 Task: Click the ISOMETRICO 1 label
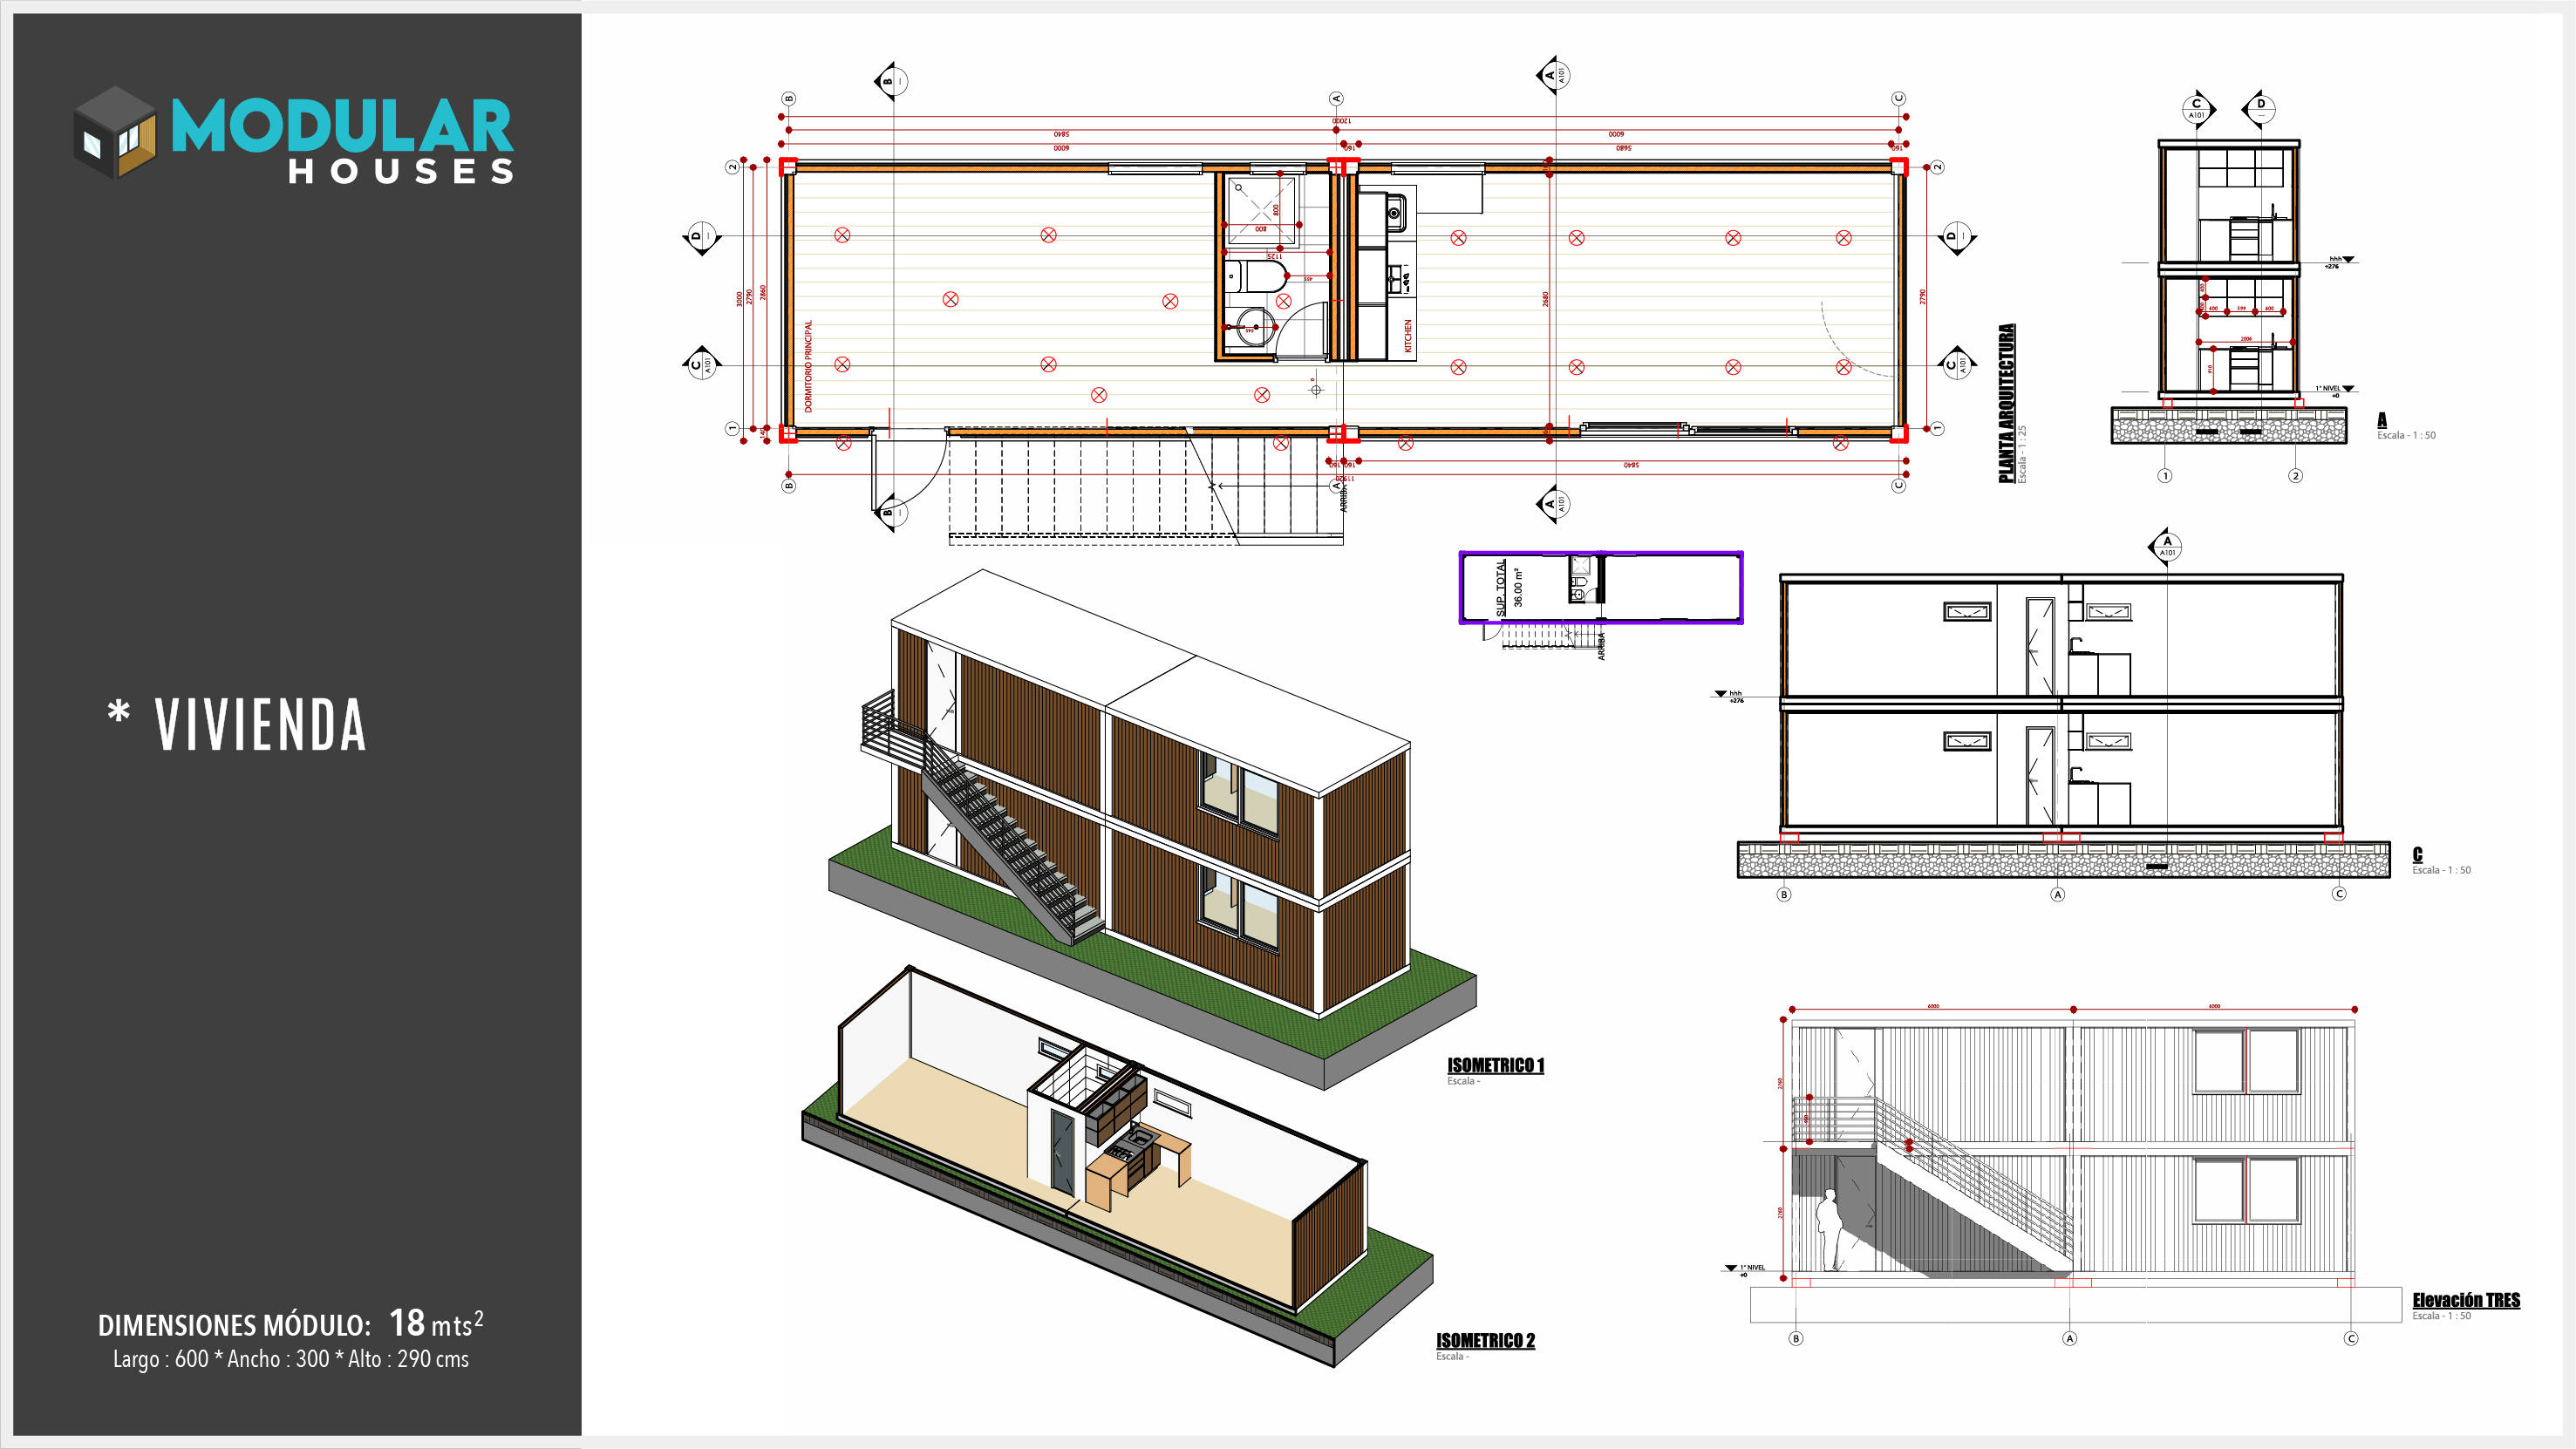click(1495, 1066)
